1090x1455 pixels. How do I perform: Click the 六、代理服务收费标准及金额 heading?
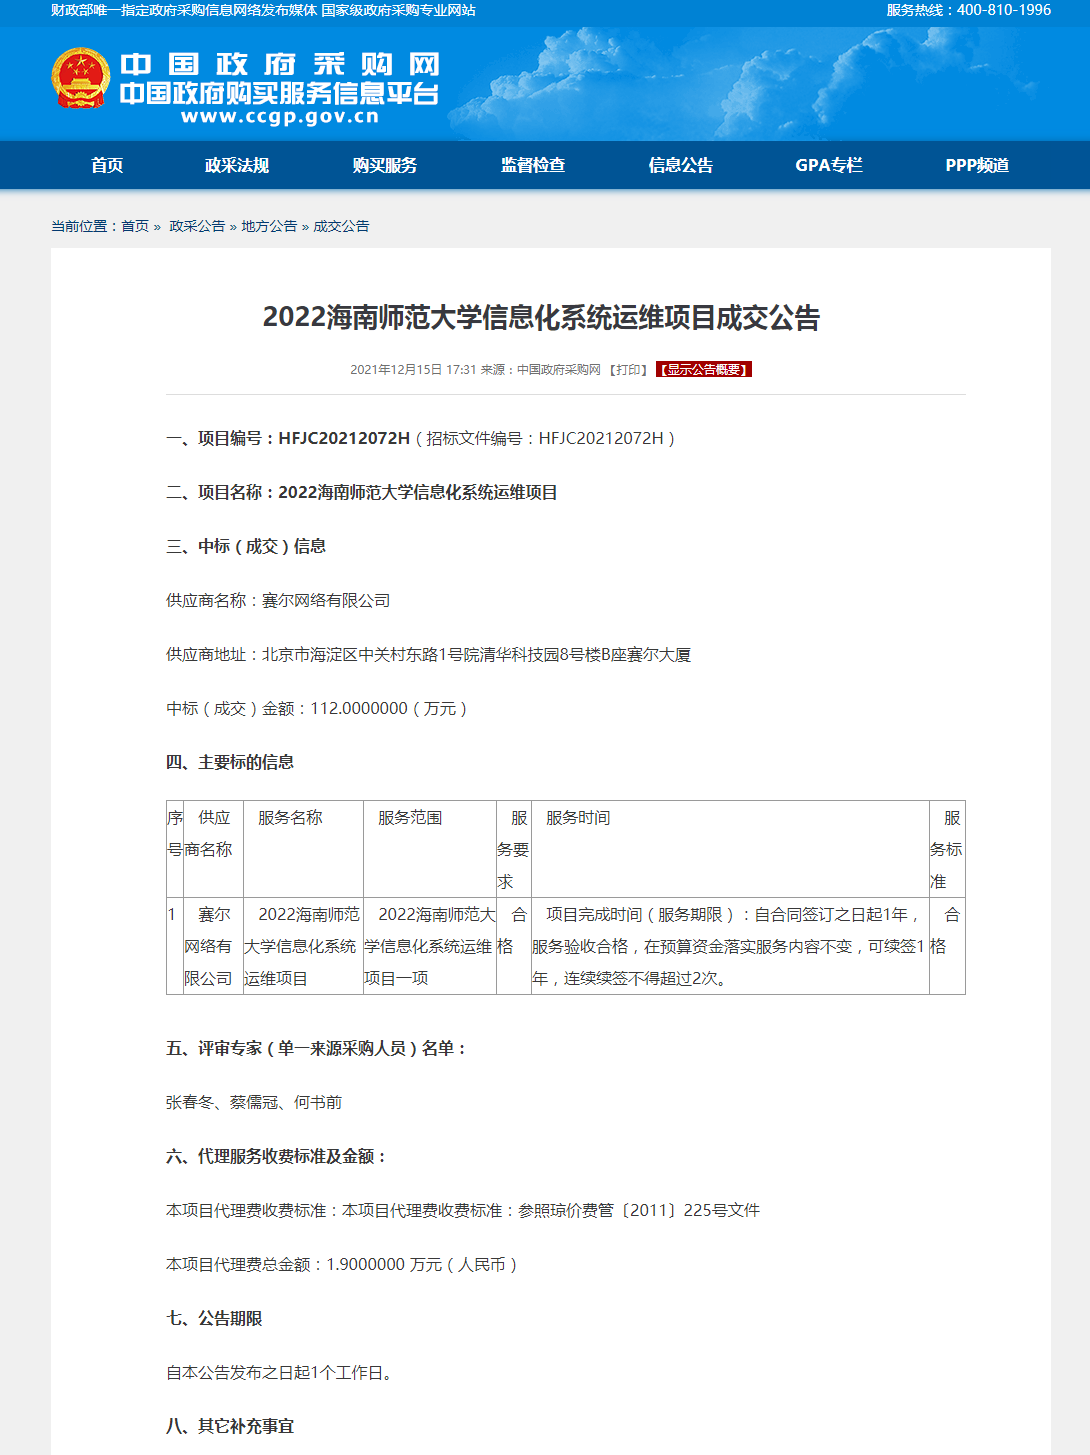coord(277,1156)
